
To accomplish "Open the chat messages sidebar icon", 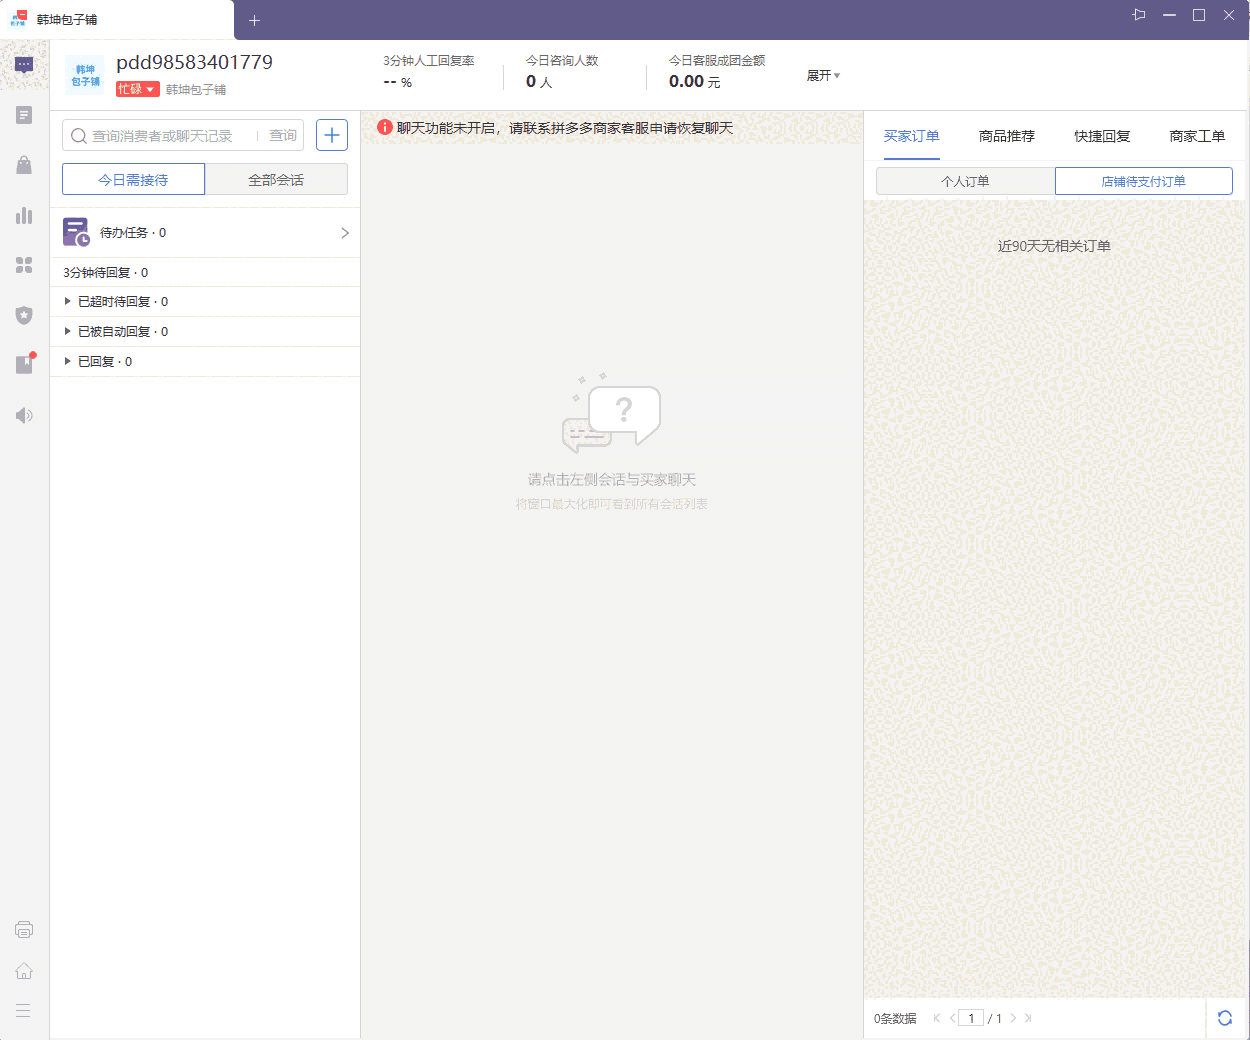I will pyautogui.click(x=24, y=65).
